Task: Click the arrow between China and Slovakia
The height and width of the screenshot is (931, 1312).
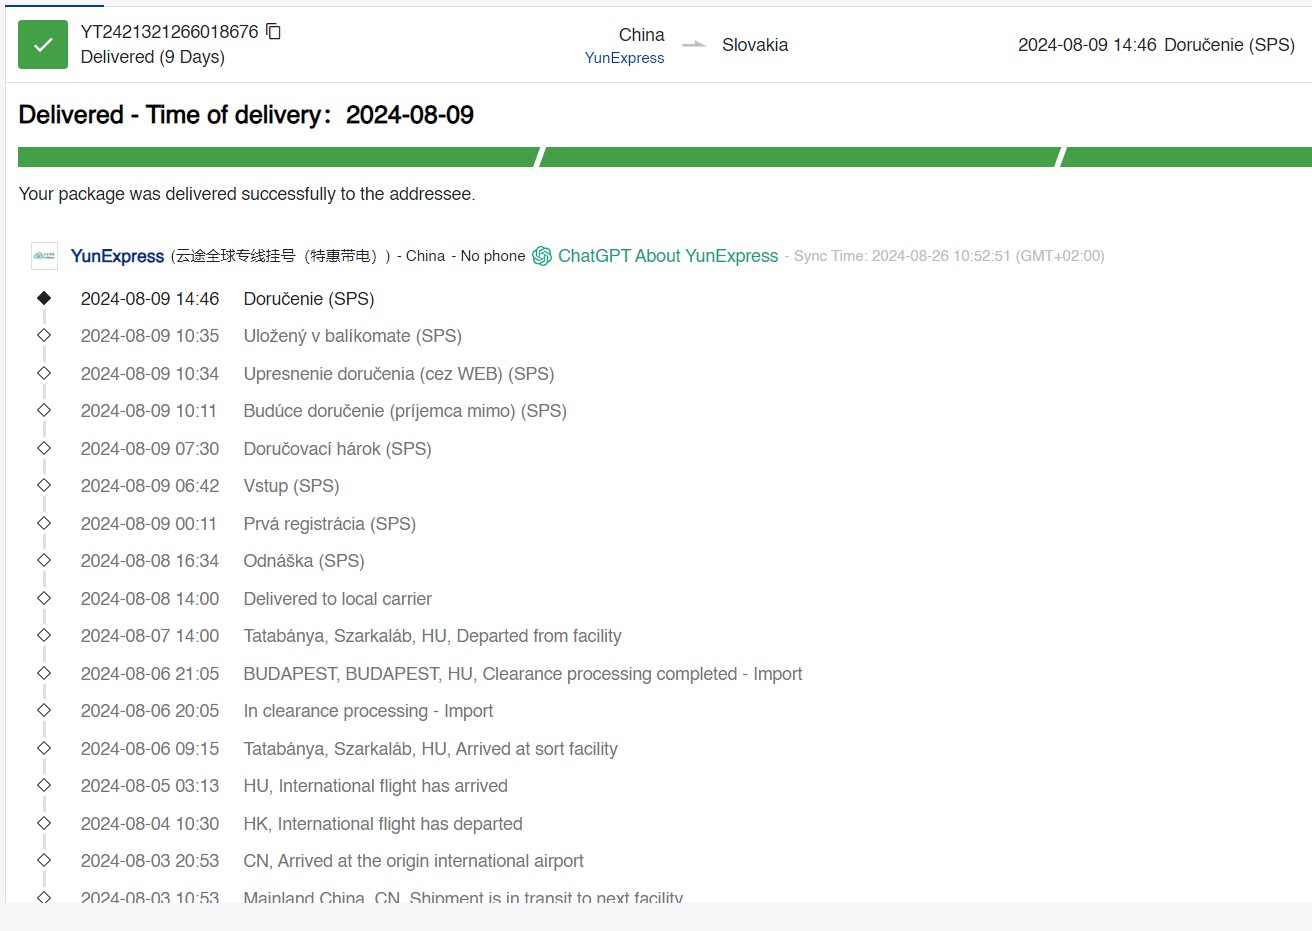Action: [x=694, y=45]
